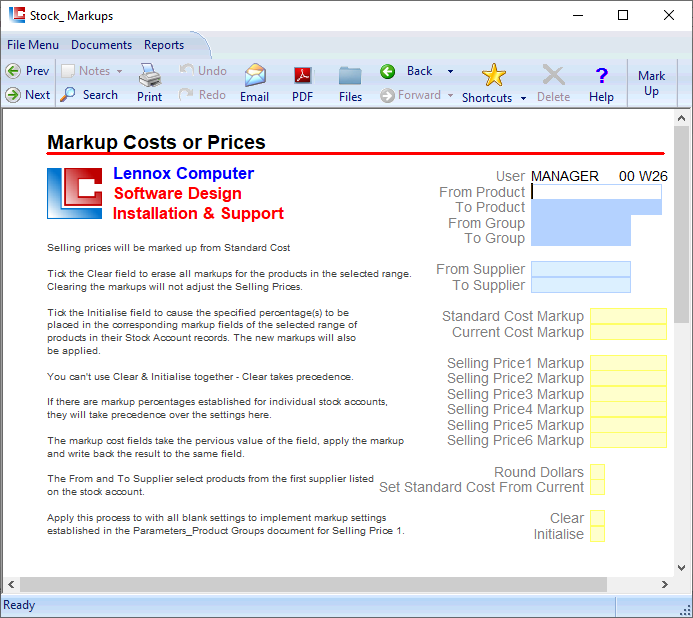The image size is (693, 618).
Task: Click the Search magnifier icon
Action: pos(68,95)
